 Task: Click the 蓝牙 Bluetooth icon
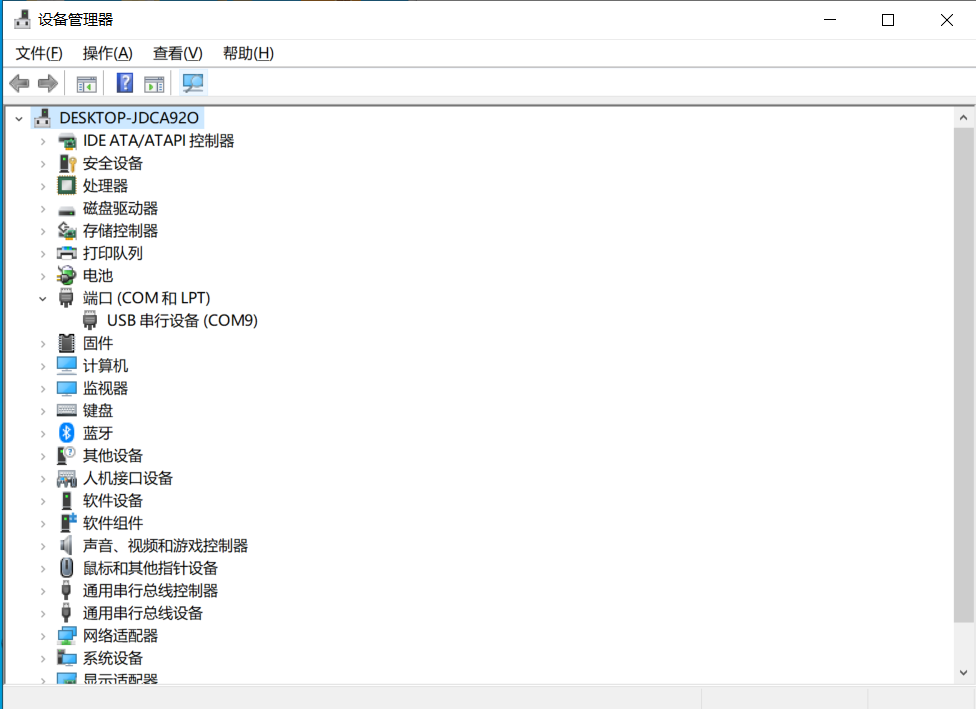pyautogui.click(x=67, y=433)
